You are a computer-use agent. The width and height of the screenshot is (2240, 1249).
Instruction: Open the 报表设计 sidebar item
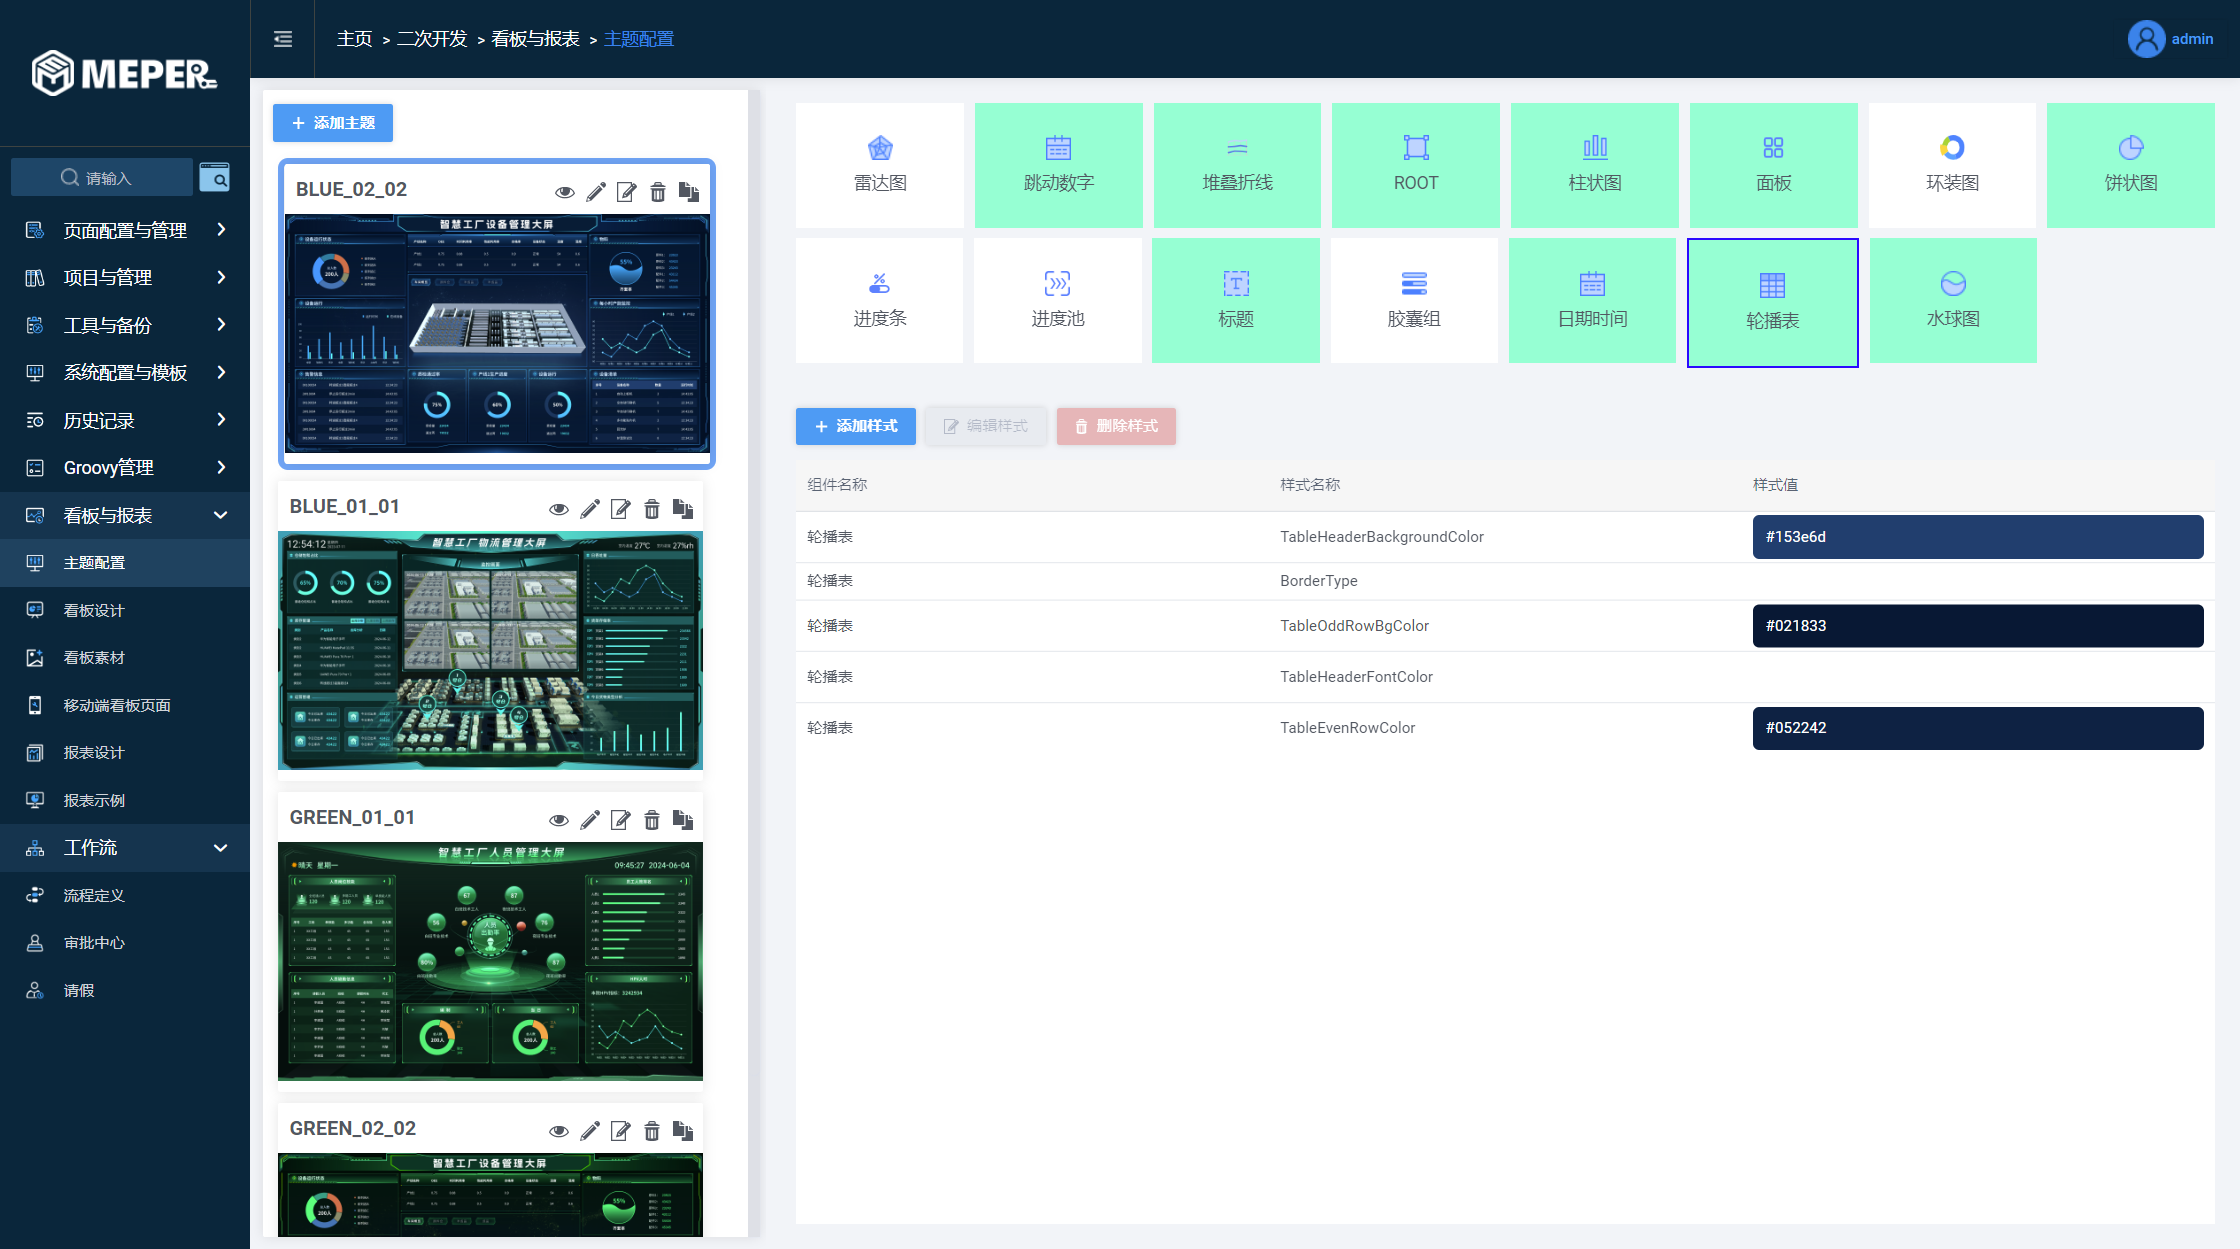click(x=125, y=753)
